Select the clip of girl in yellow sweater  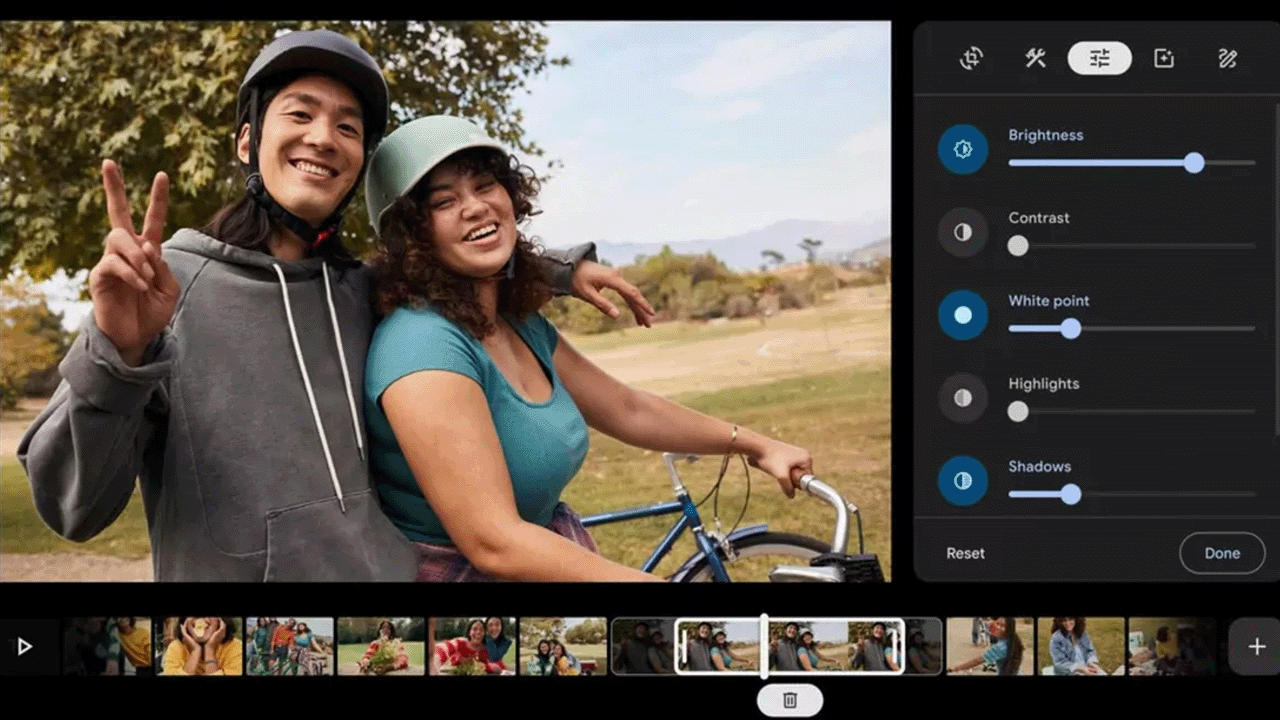pyautogui.click(x=199, y=646)
